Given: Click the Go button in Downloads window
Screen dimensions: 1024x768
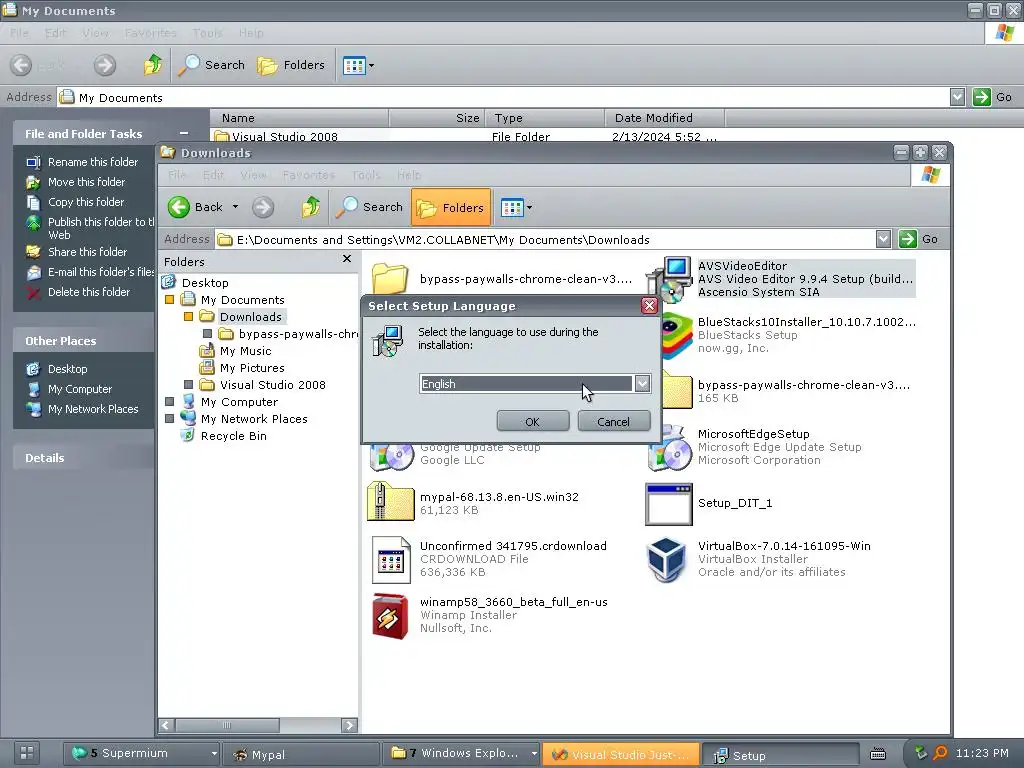Looking at the screenshot, I should [x=919, y=239].
